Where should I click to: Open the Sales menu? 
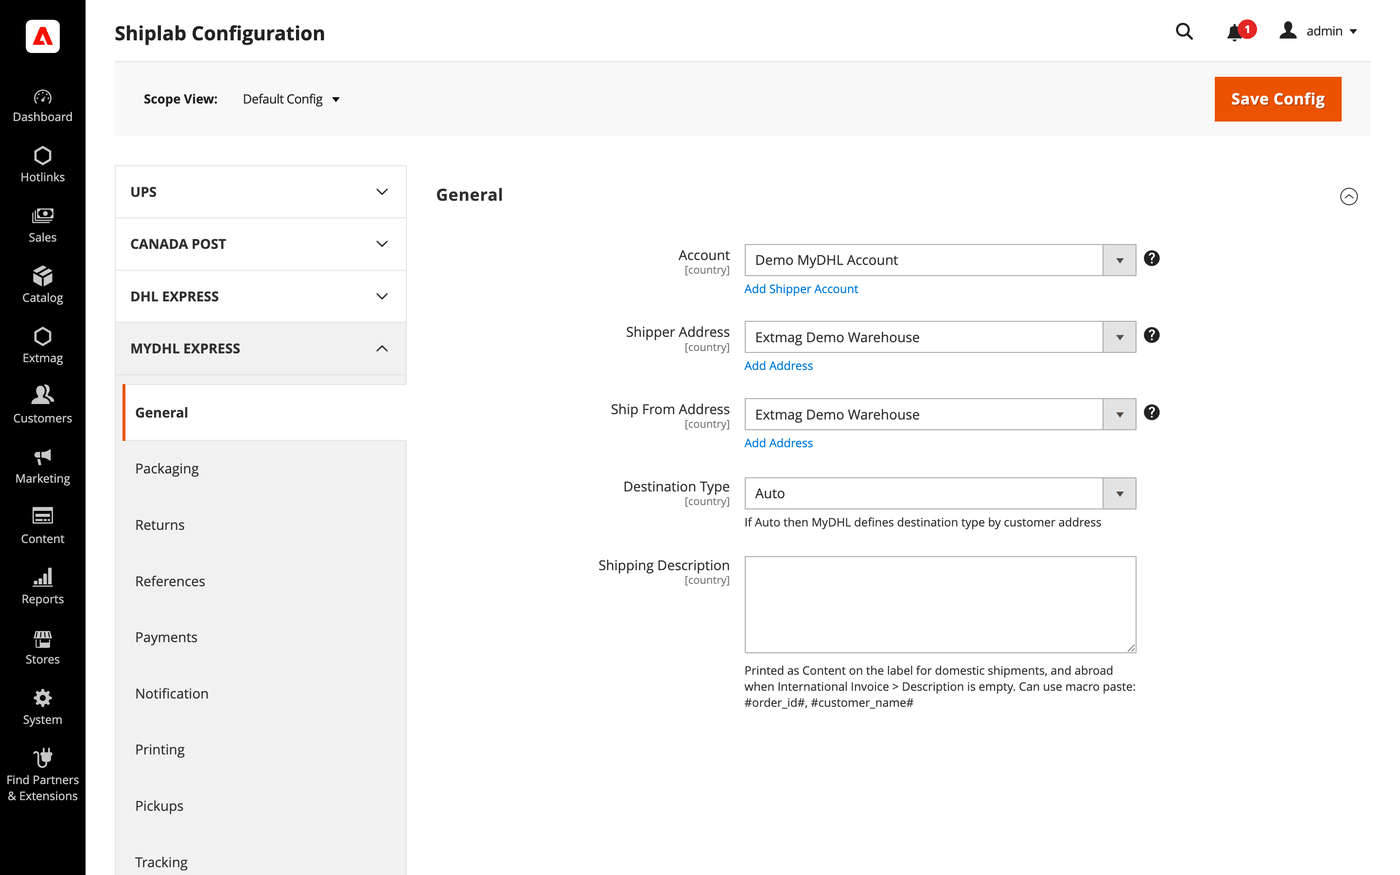click(x=42, y=226)
